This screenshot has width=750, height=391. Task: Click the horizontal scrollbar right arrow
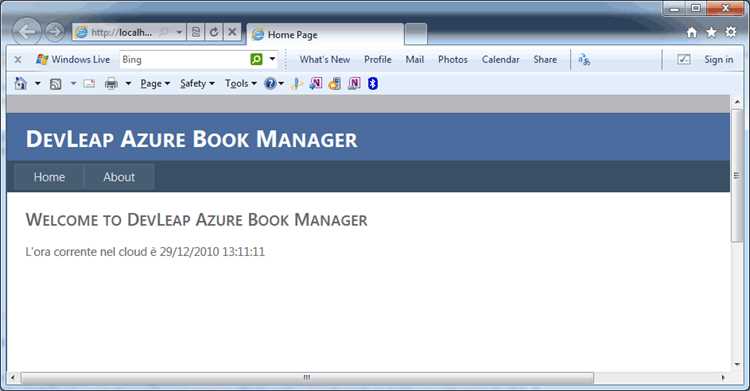pos(723,378)
